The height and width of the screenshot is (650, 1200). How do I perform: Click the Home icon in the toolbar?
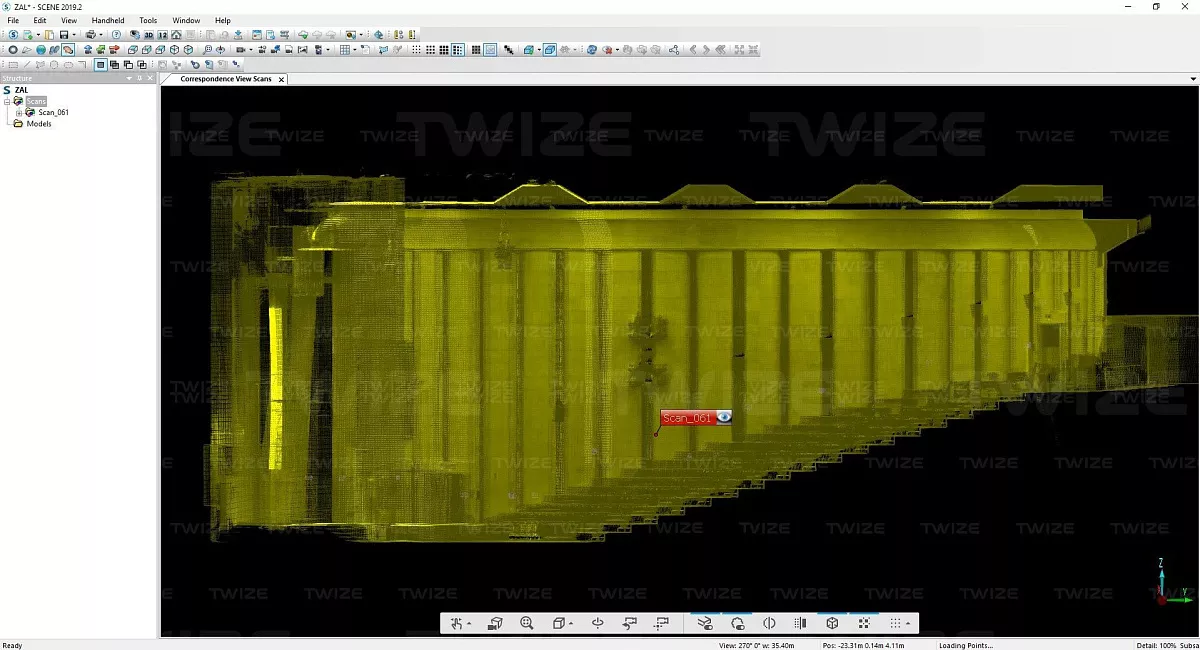coord(176,35)
